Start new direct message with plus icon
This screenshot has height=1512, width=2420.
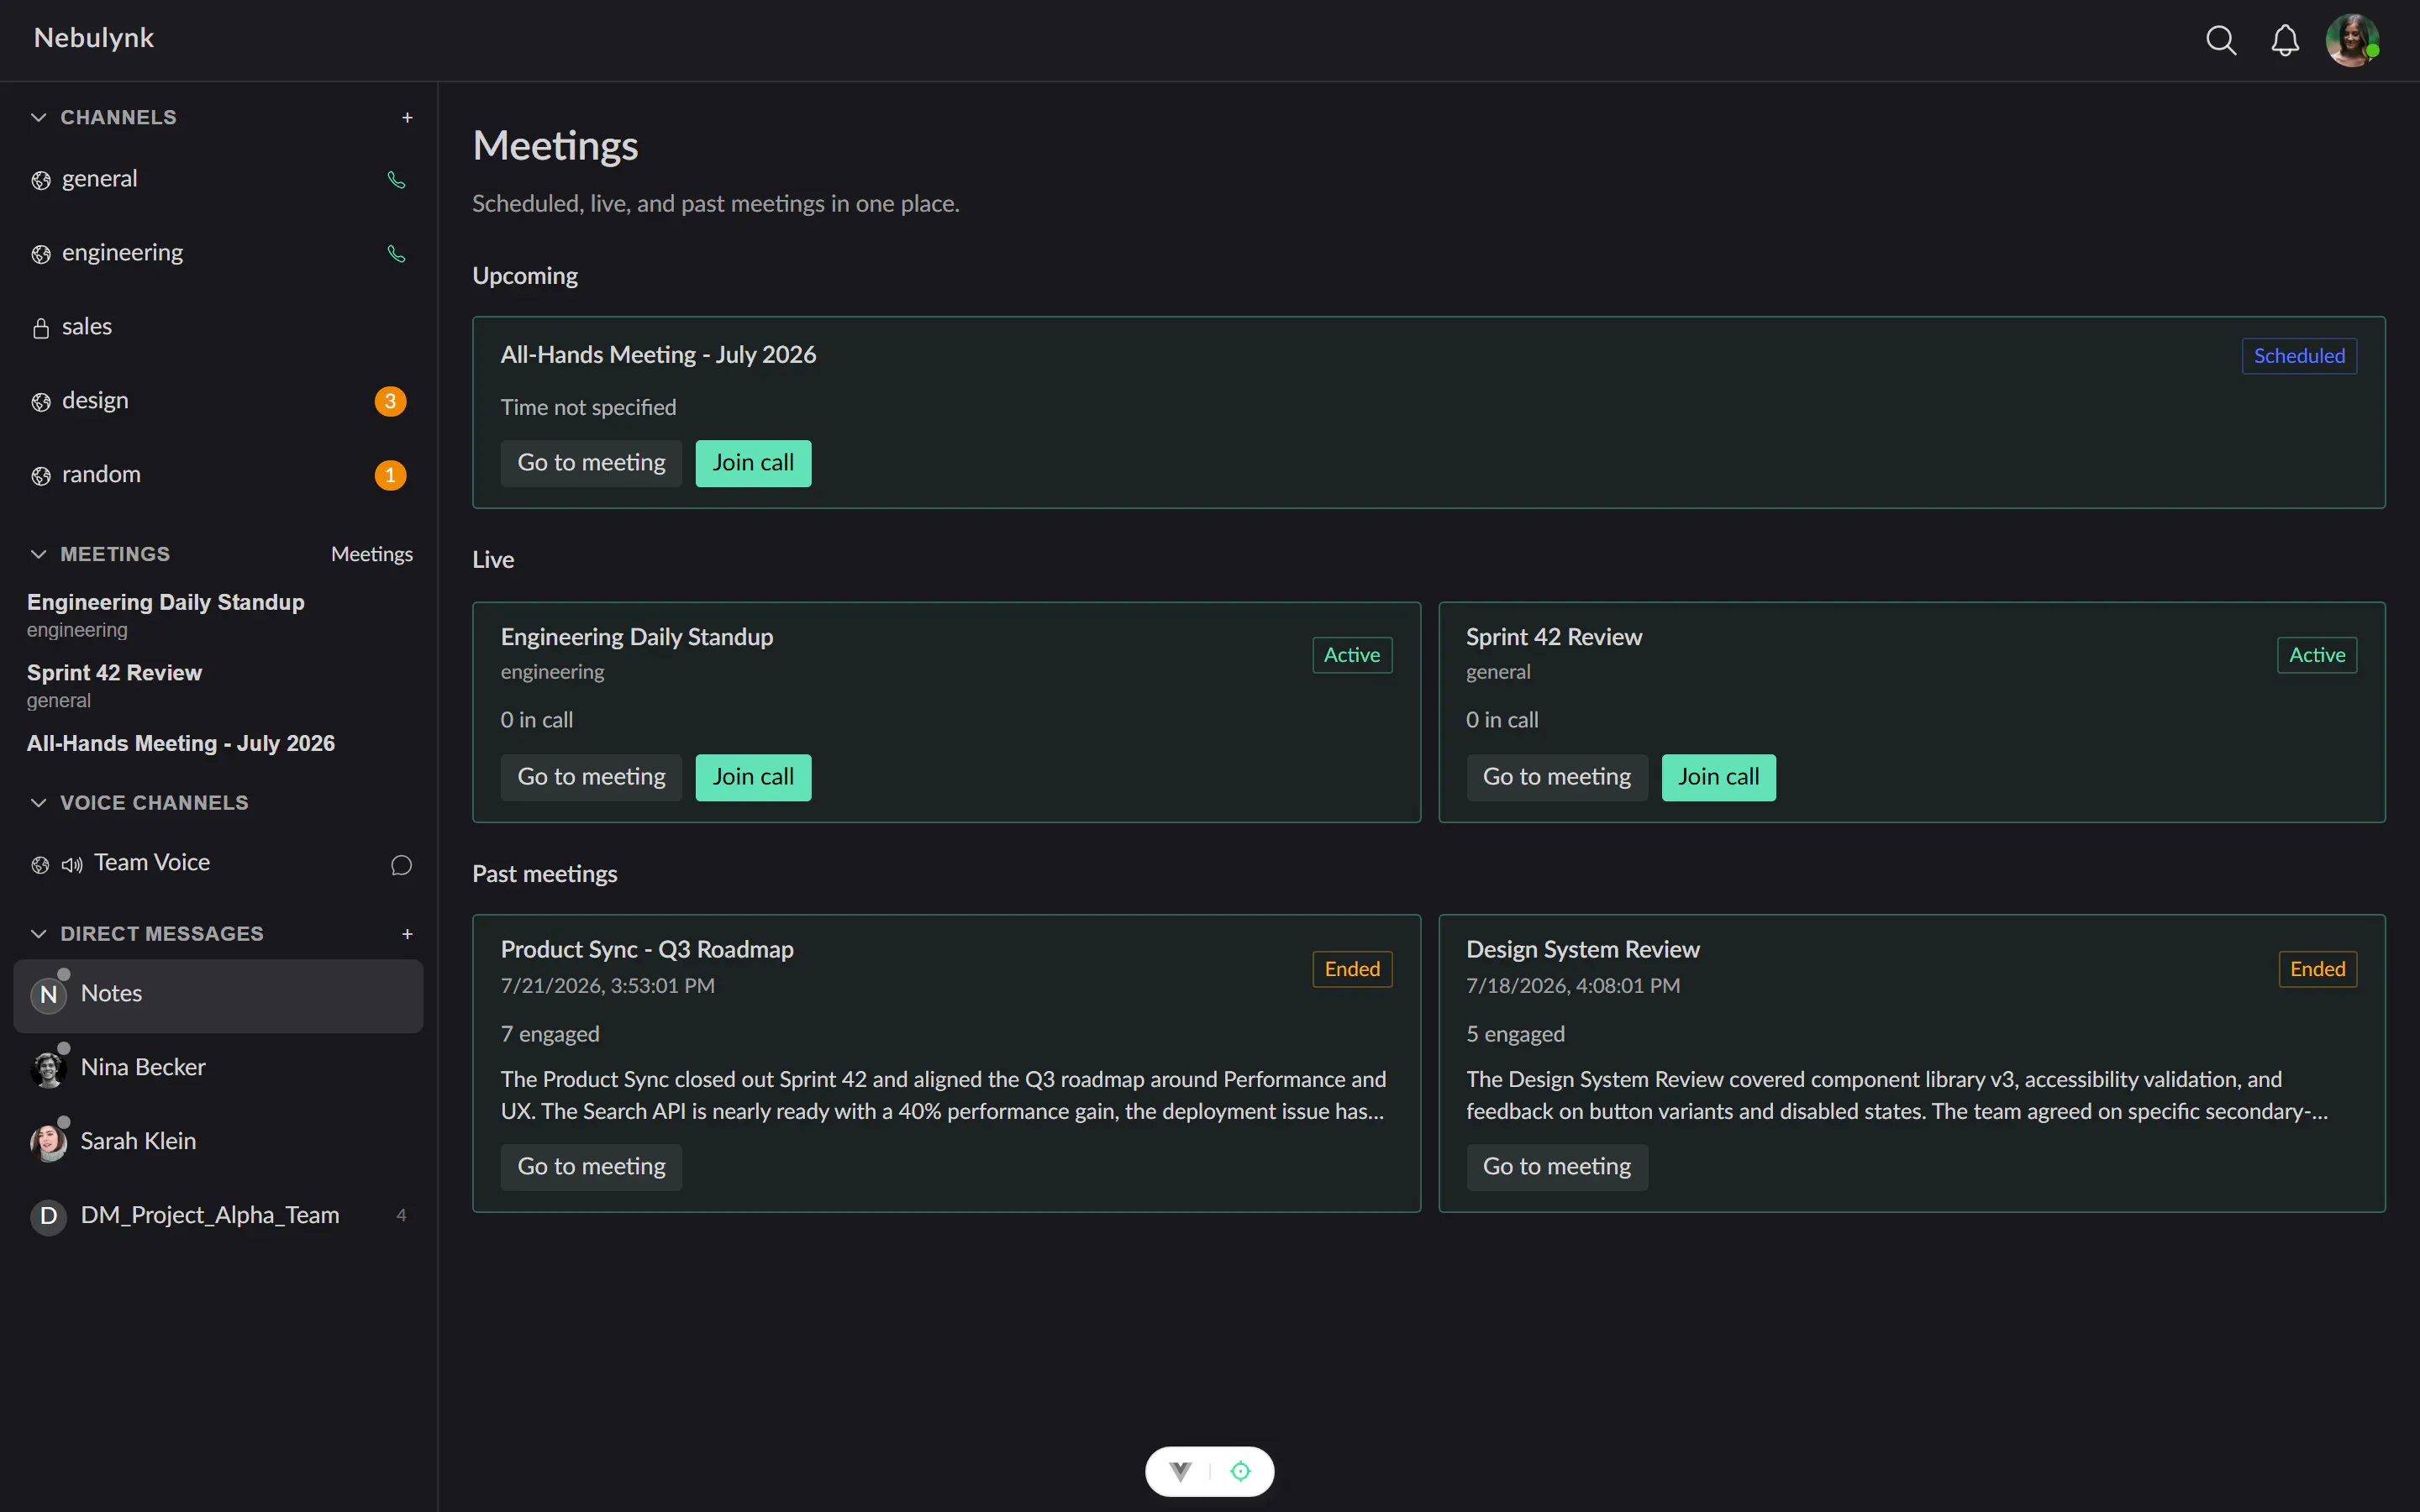(x=407, y=934)
